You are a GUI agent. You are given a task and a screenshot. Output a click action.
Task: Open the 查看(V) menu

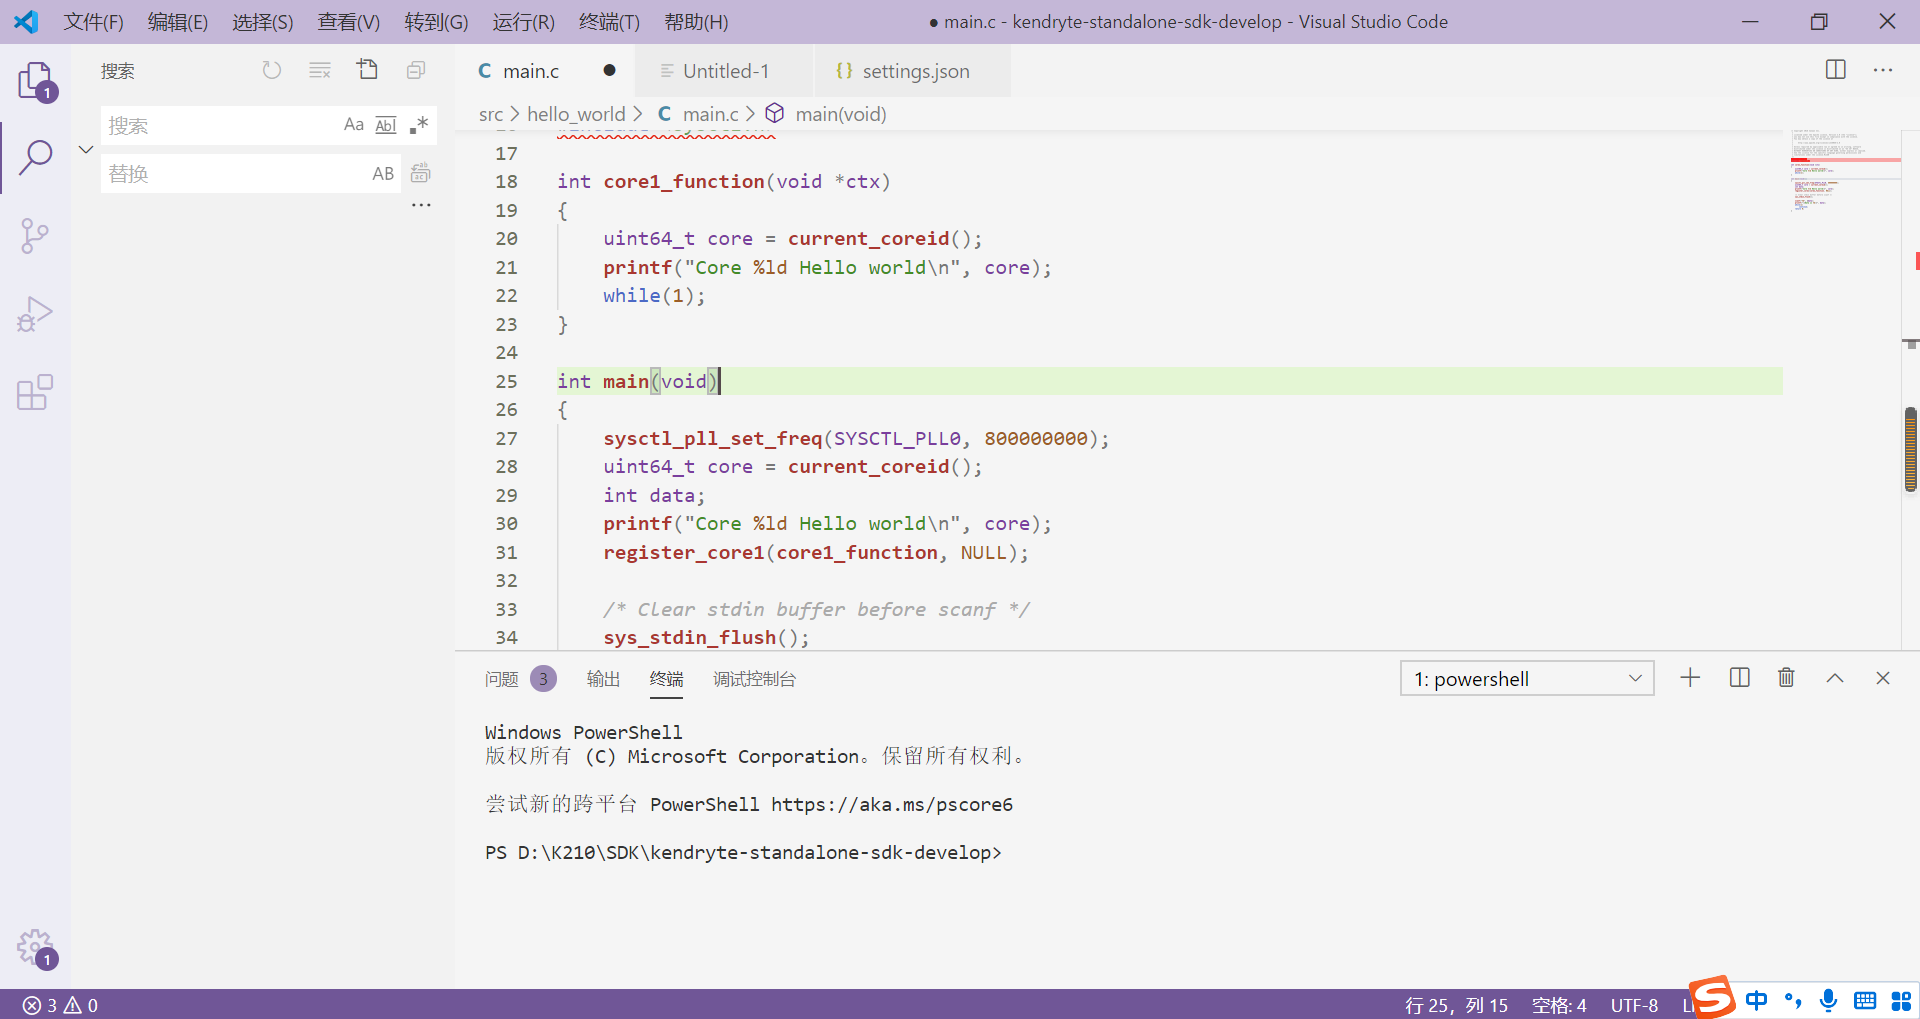[349, 22]
